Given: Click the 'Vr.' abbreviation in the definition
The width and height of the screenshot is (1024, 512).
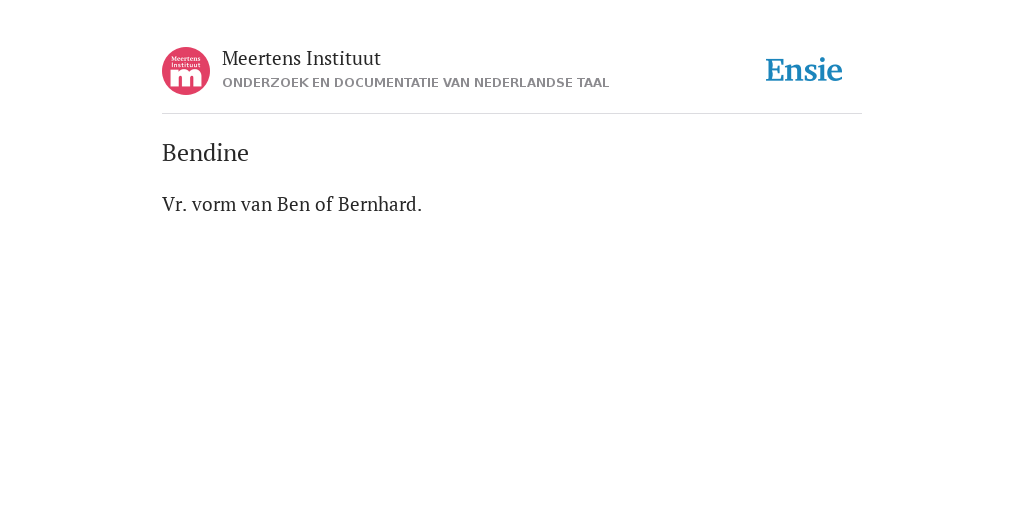Looking at the screenshot, I should pos(174,205).
